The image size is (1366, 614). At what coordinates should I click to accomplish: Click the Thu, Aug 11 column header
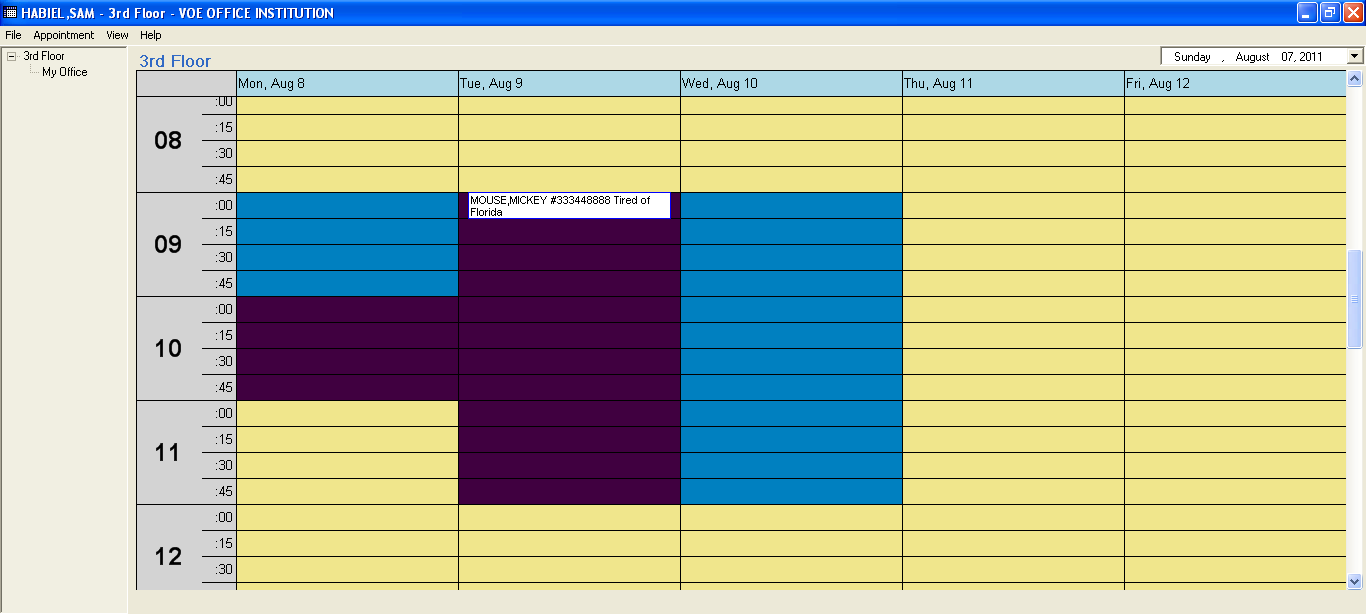(x=1013, y=83)
